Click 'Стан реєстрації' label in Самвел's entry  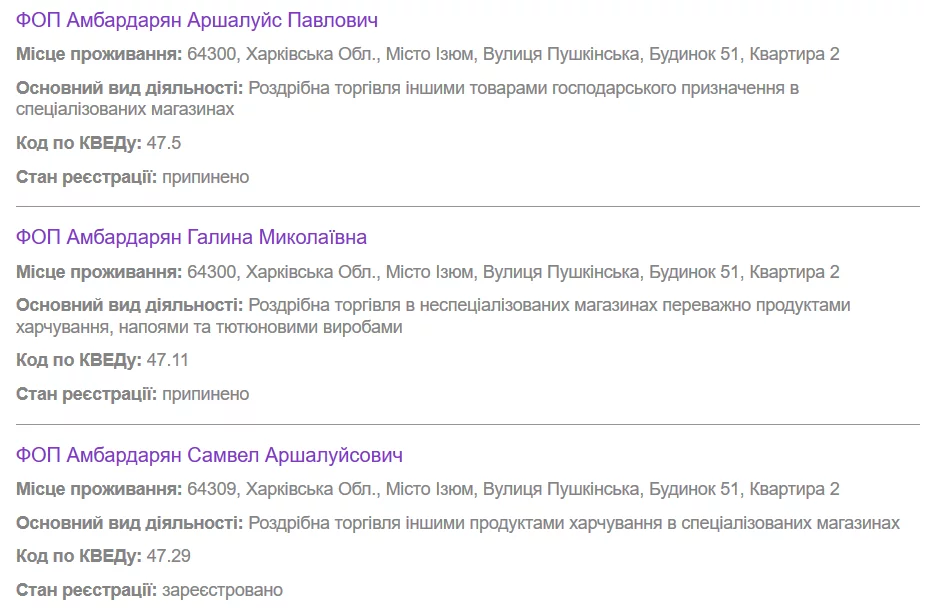pos(87,590)
